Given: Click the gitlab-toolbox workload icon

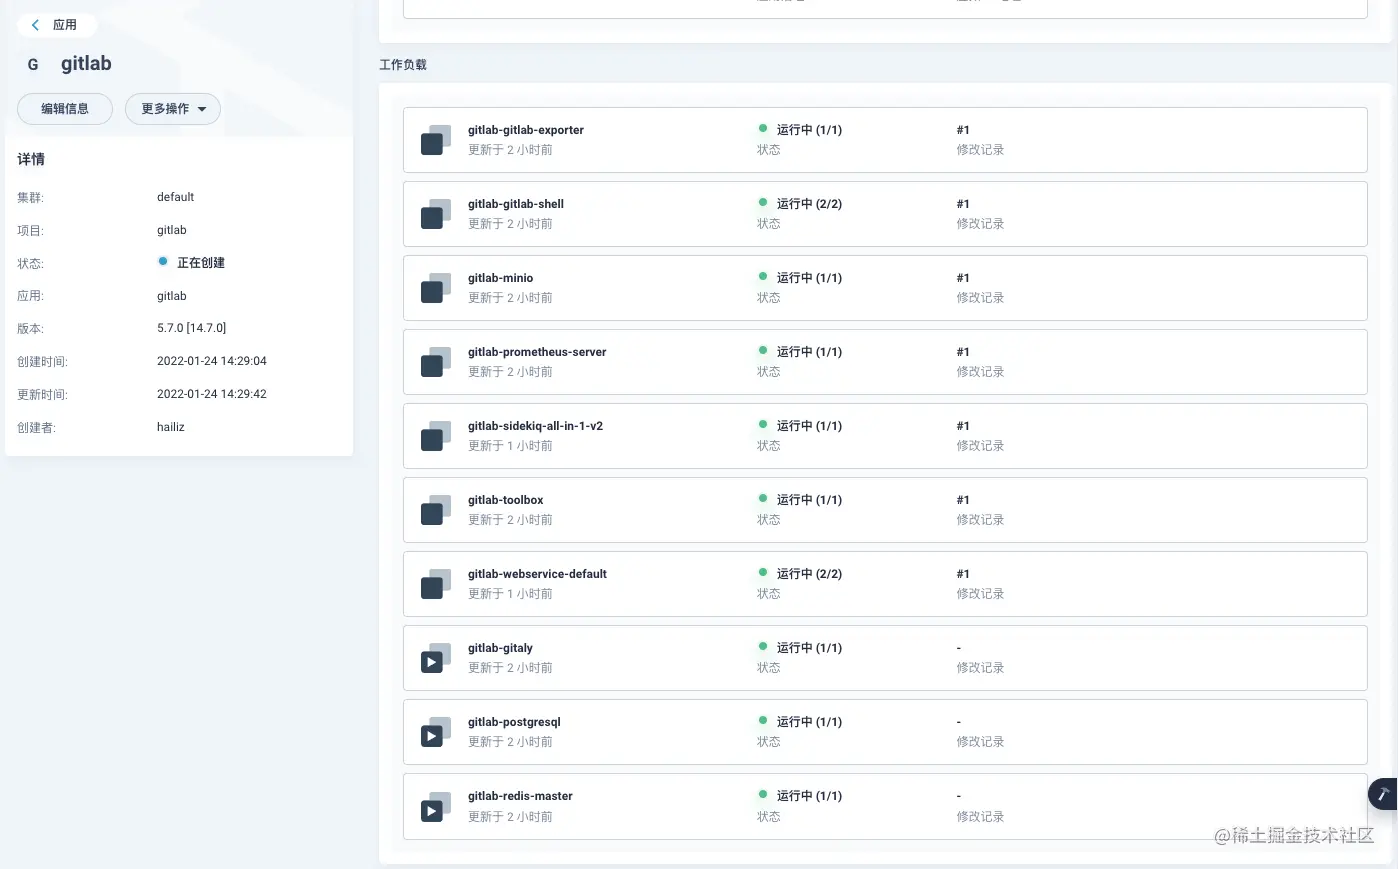Looking at the screenshot, I should click(x=435, y=510).
